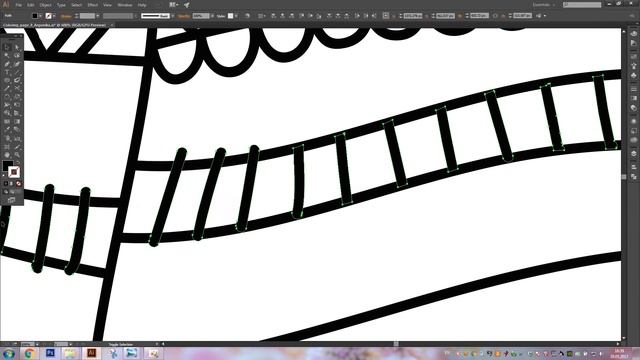Open the stroke weight dropdown
Viewport: 640px width, 360px height.
click(x=98, y=16)
